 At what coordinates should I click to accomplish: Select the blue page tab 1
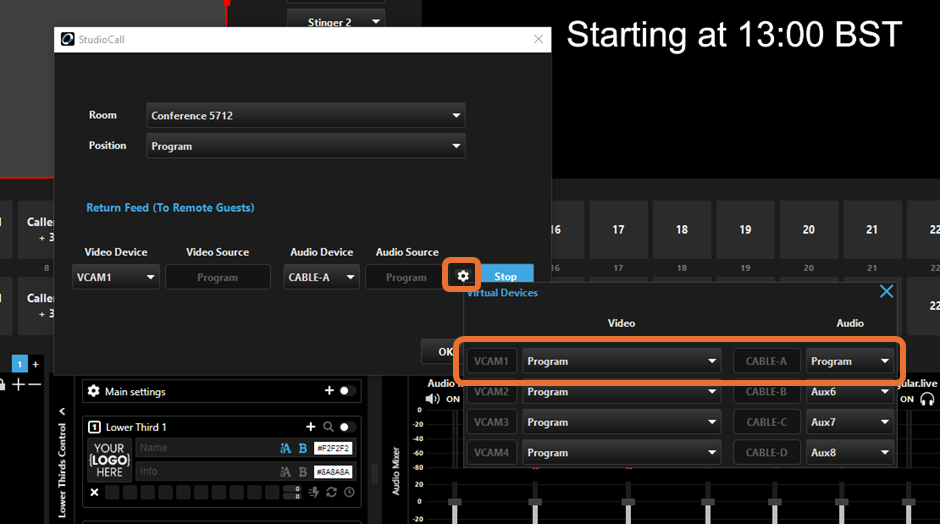[20, 364]
